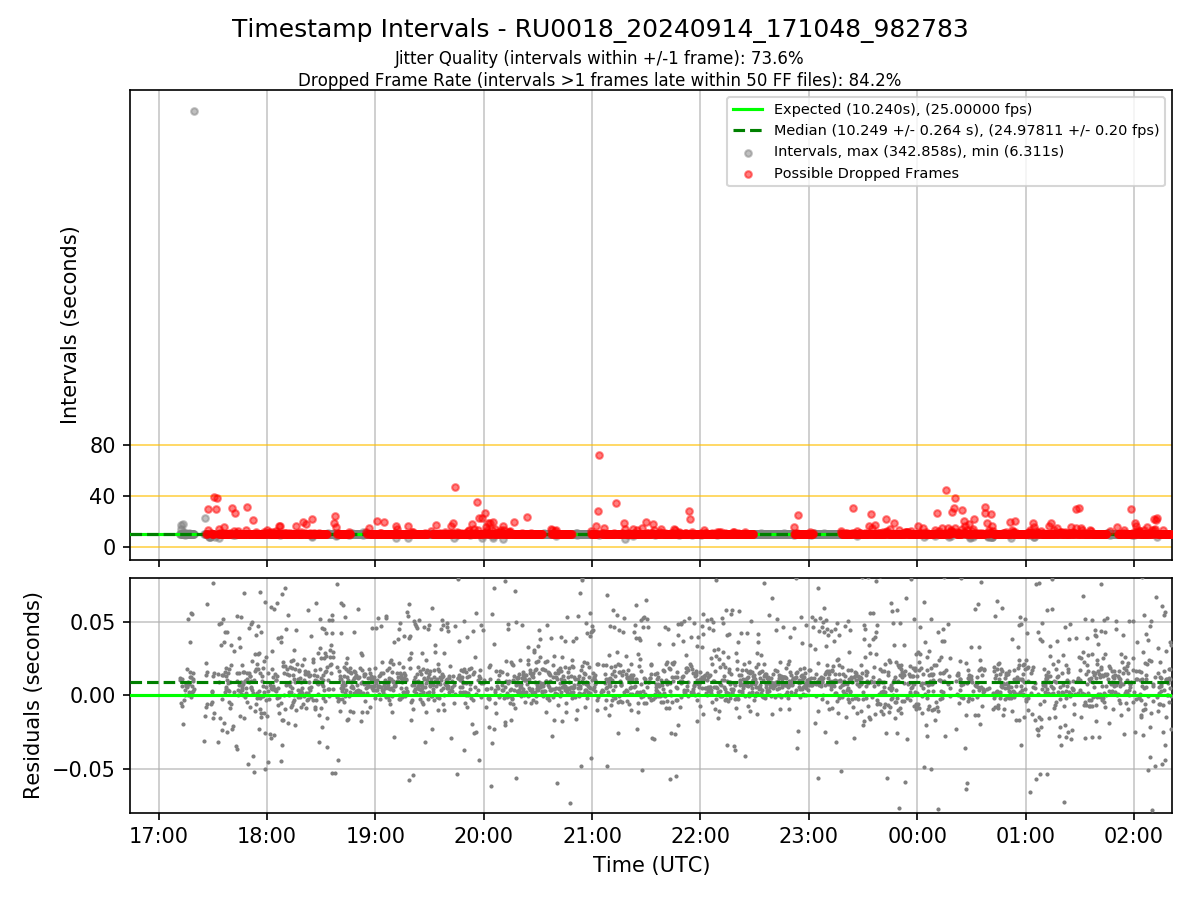The height and width of the screenshot is (900, 1200).
Task: Click the 0.05 tick label on residuals axis
Action: point(96,622)
